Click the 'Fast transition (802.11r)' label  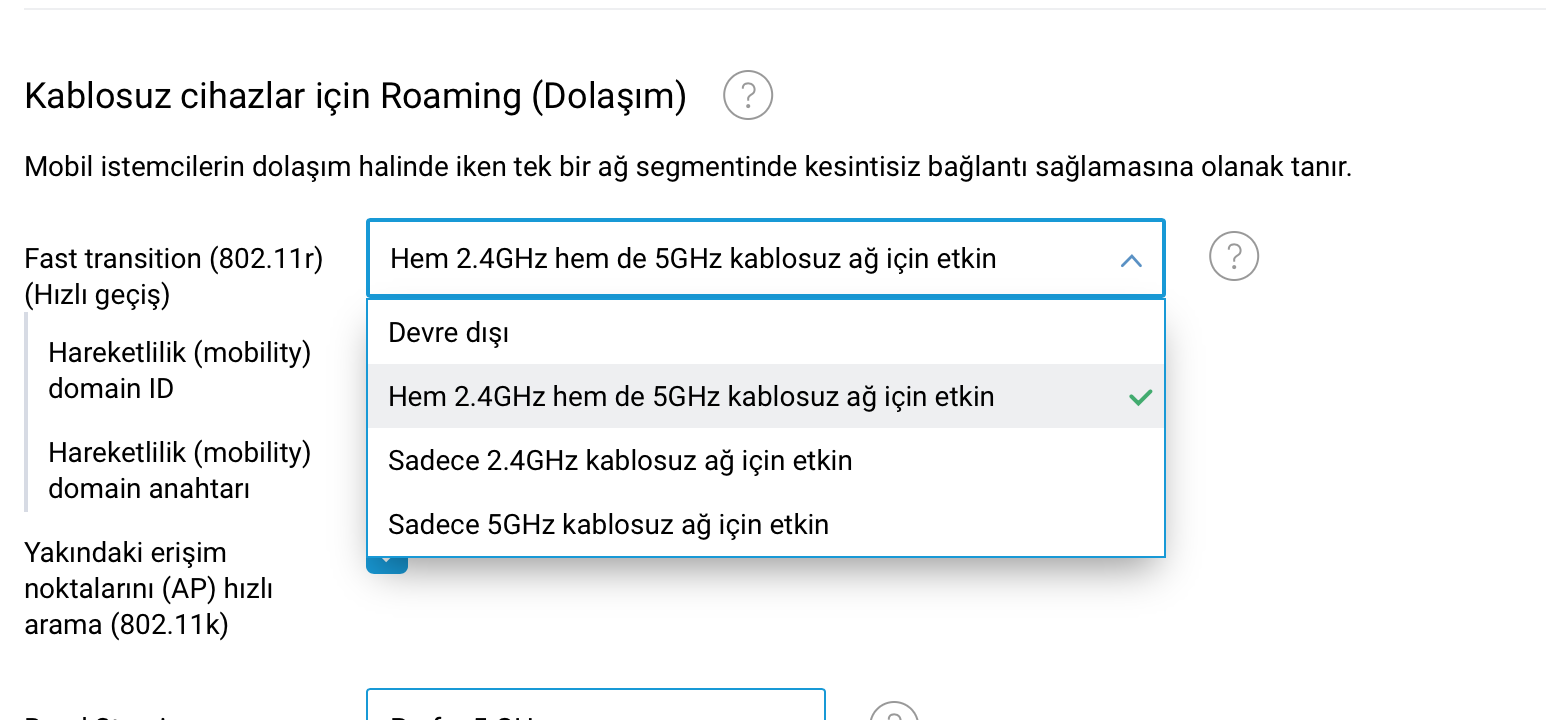click(174, 259)
